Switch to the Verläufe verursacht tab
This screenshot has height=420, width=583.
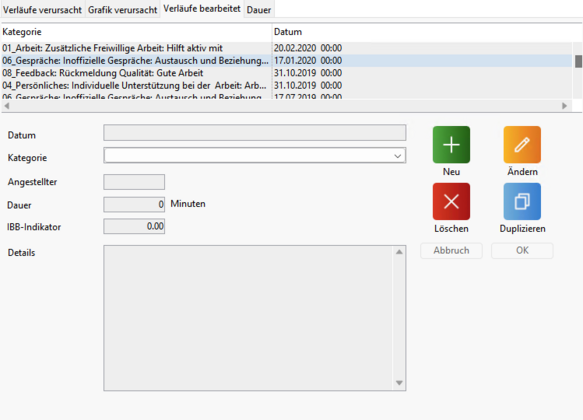coord(42,10)
